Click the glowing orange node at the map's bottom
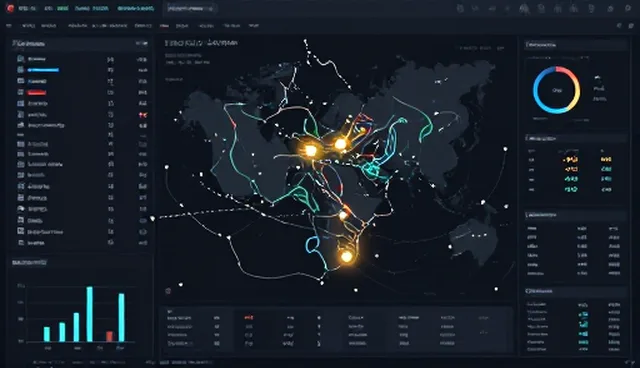 (346, 257)
